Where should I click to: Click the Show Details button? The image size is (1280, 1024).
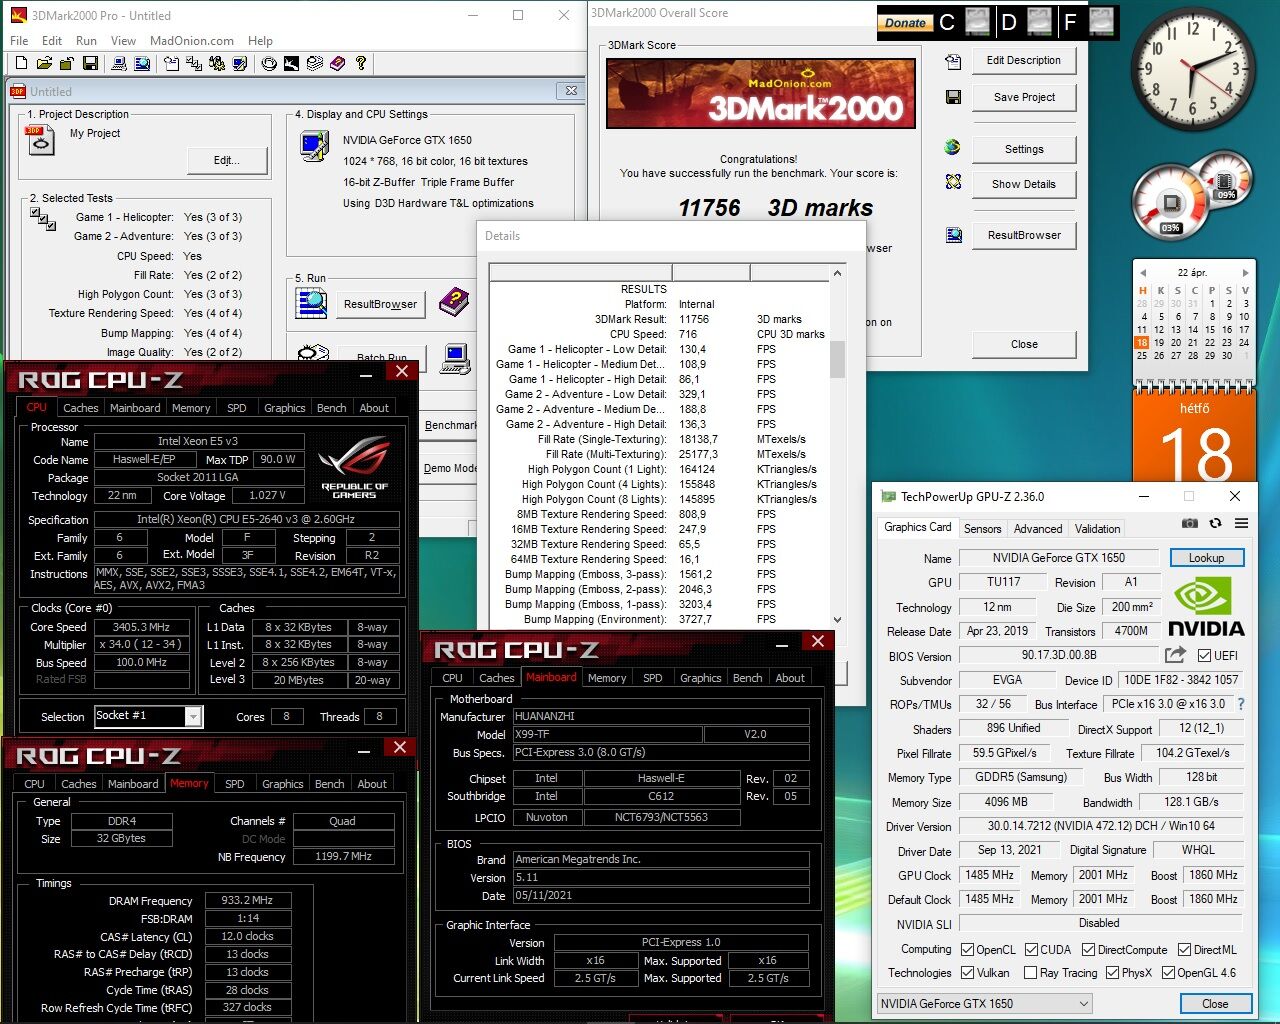click(x=1024, y=184)
